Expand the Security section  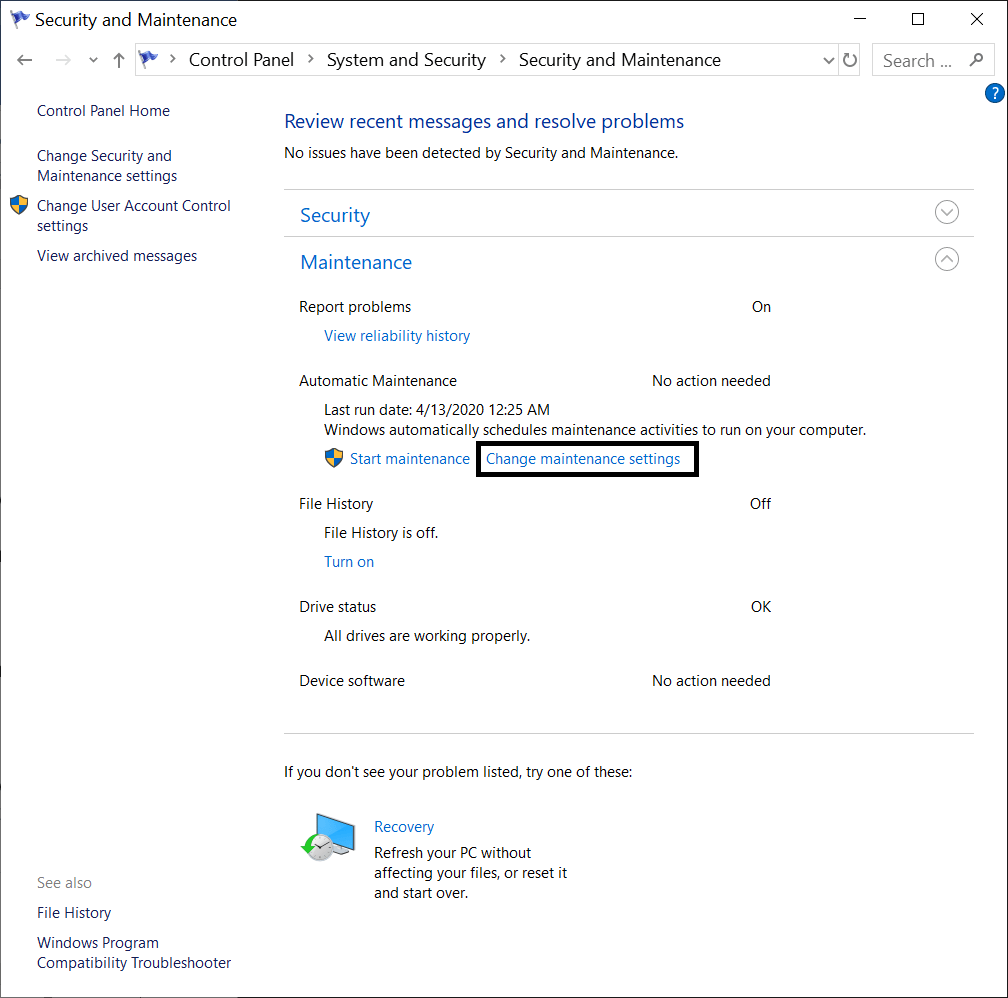click(x=946, y=212)
